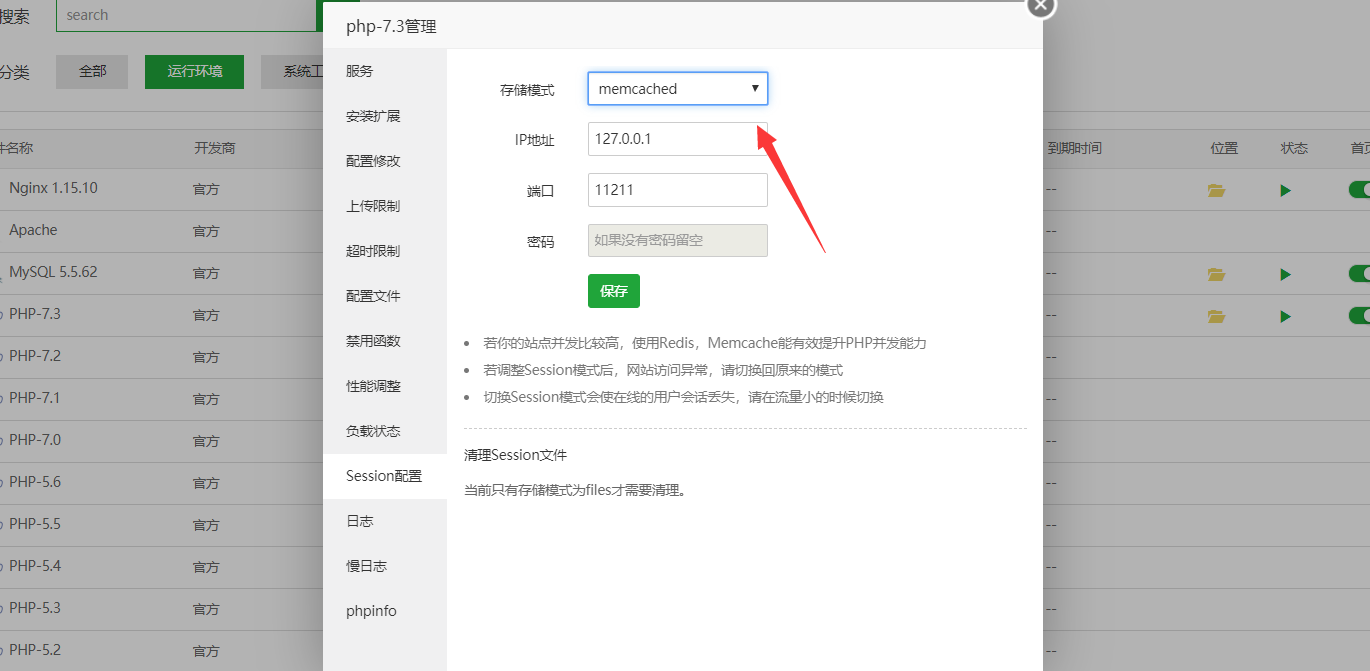Image resolution: width=1370 pixels, height=671 pixels.
Task: Toggle the Nginx homepage display switch
Action: 1360,189
